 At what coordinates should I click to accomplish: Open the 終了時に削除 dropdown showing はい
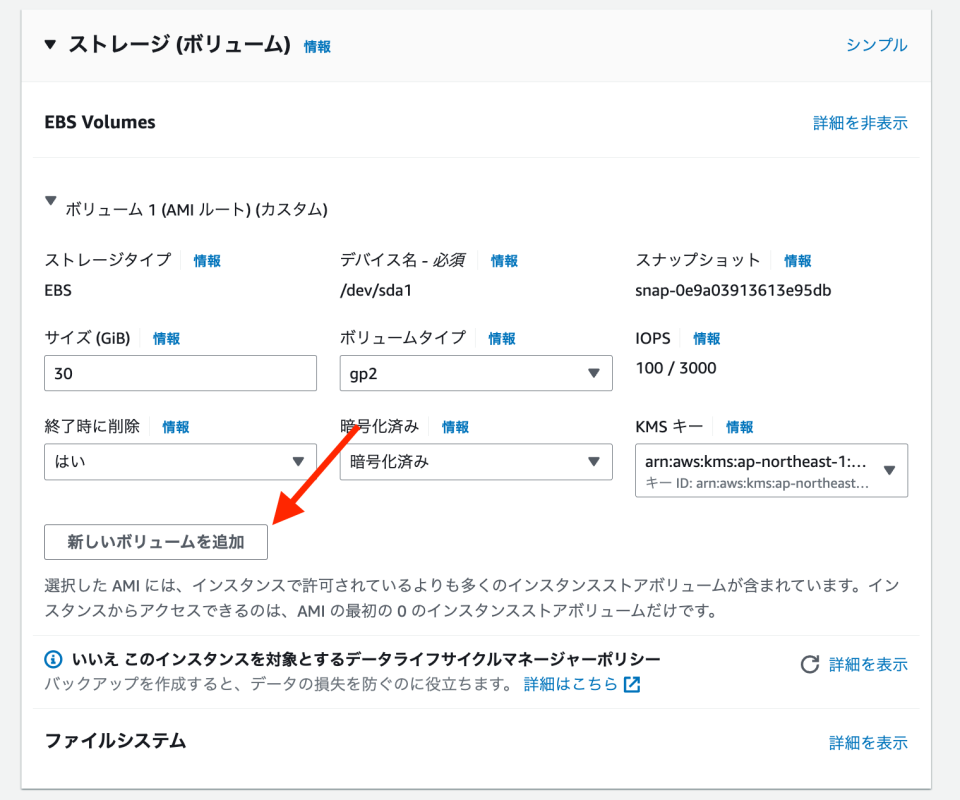[x=180, y=462]
